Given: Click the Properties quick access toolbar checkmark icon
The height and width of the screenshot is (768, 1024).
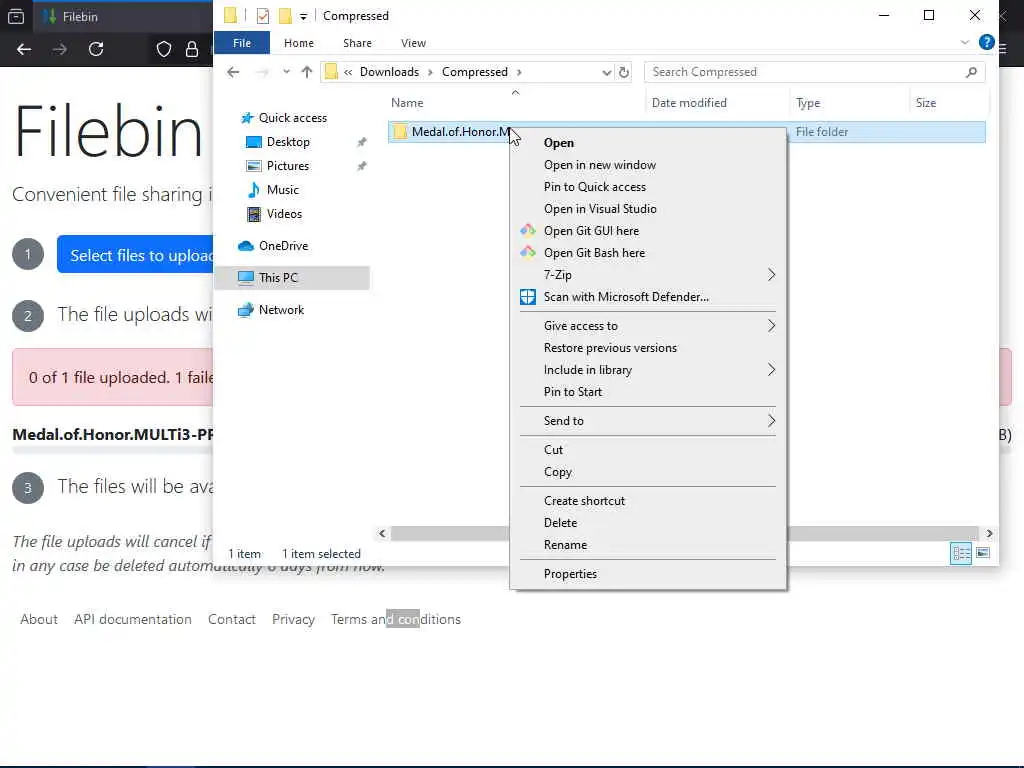Looking at the screenshot, I should click(x=263, y=16).
